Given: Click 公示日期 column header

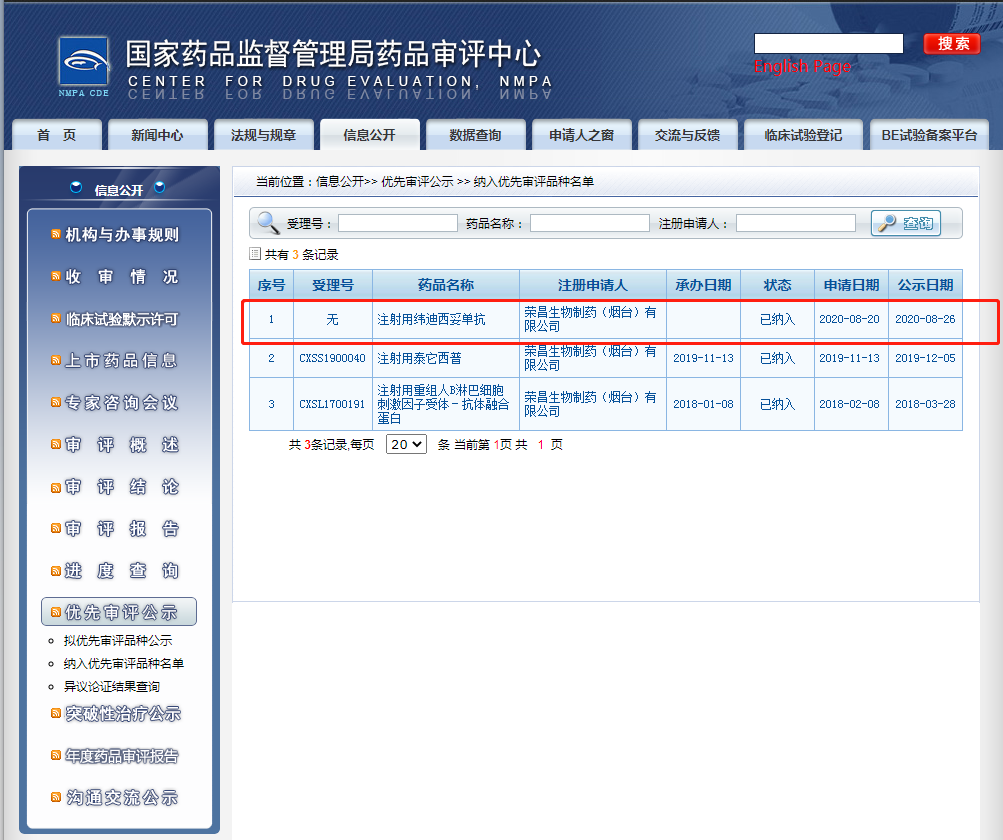Looking at the screenshot, I should click(x=925, y=285).
